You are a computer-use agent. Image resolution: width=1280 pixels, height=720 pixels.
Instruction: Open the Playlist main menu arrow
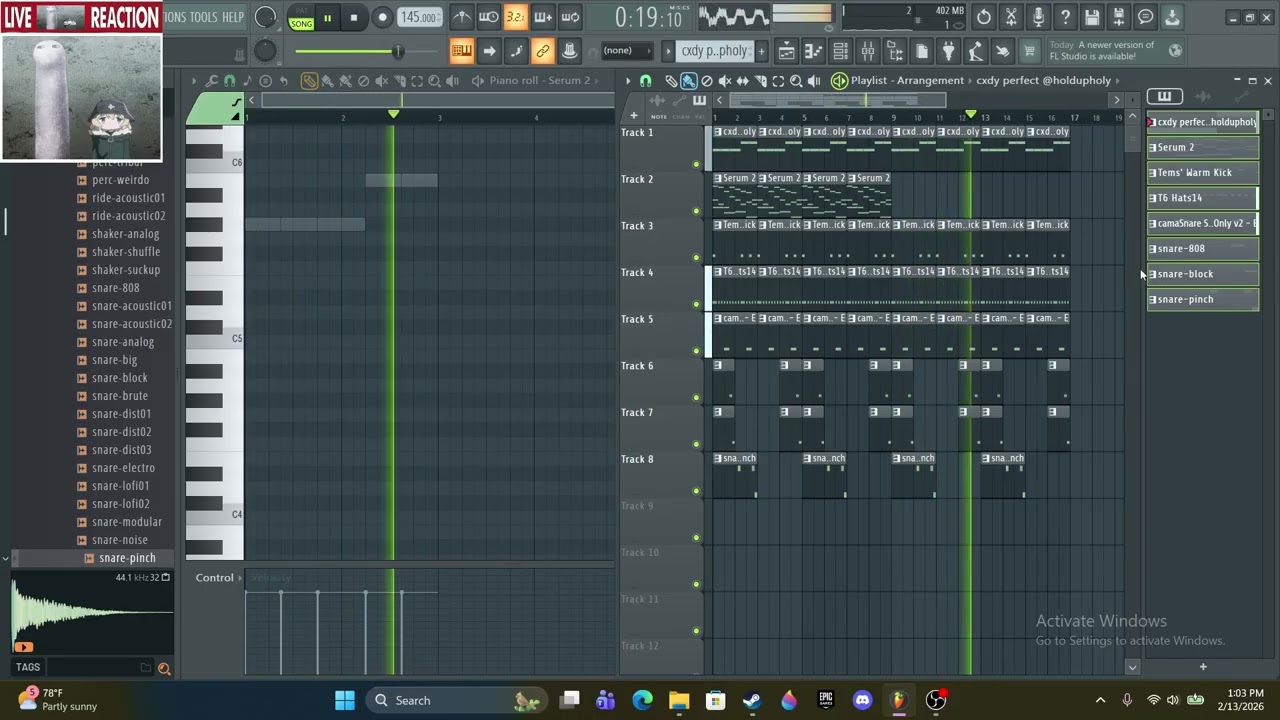(x=628, y=81)
